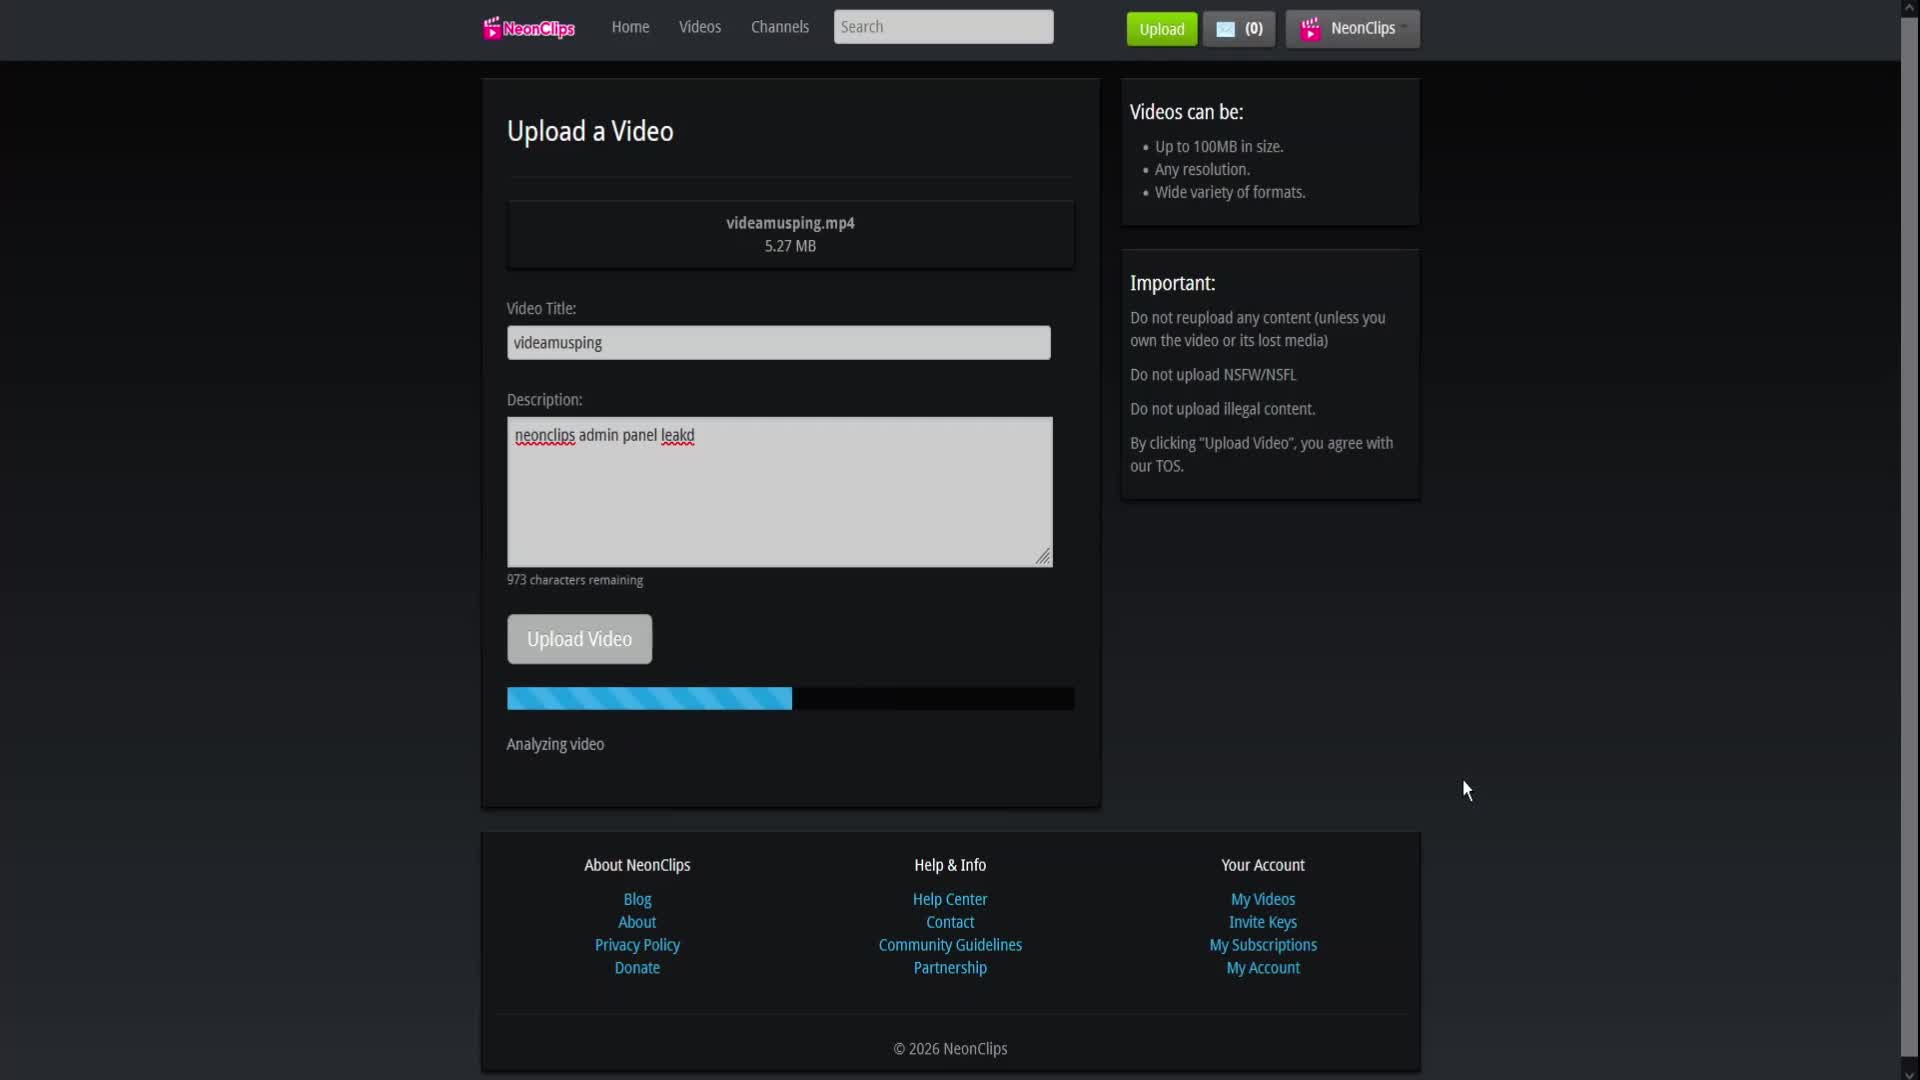This screenshot has height=1080, width=1920.
Task: Click the scrollbar up arrow
Action: pos(1908,6)
